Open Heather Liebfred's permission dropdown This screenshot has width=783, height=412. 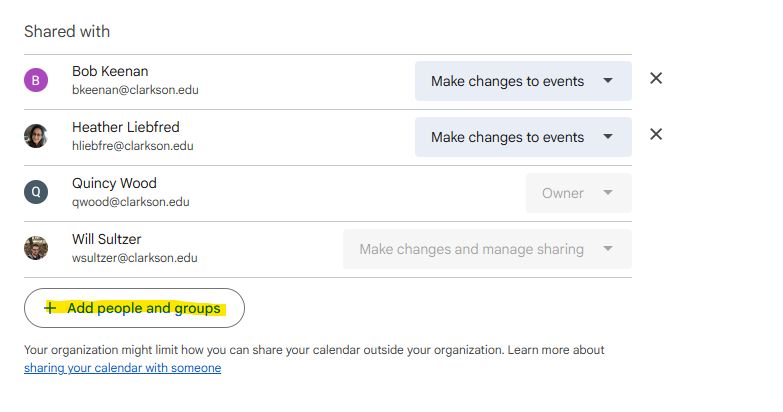tap(523, 137)
